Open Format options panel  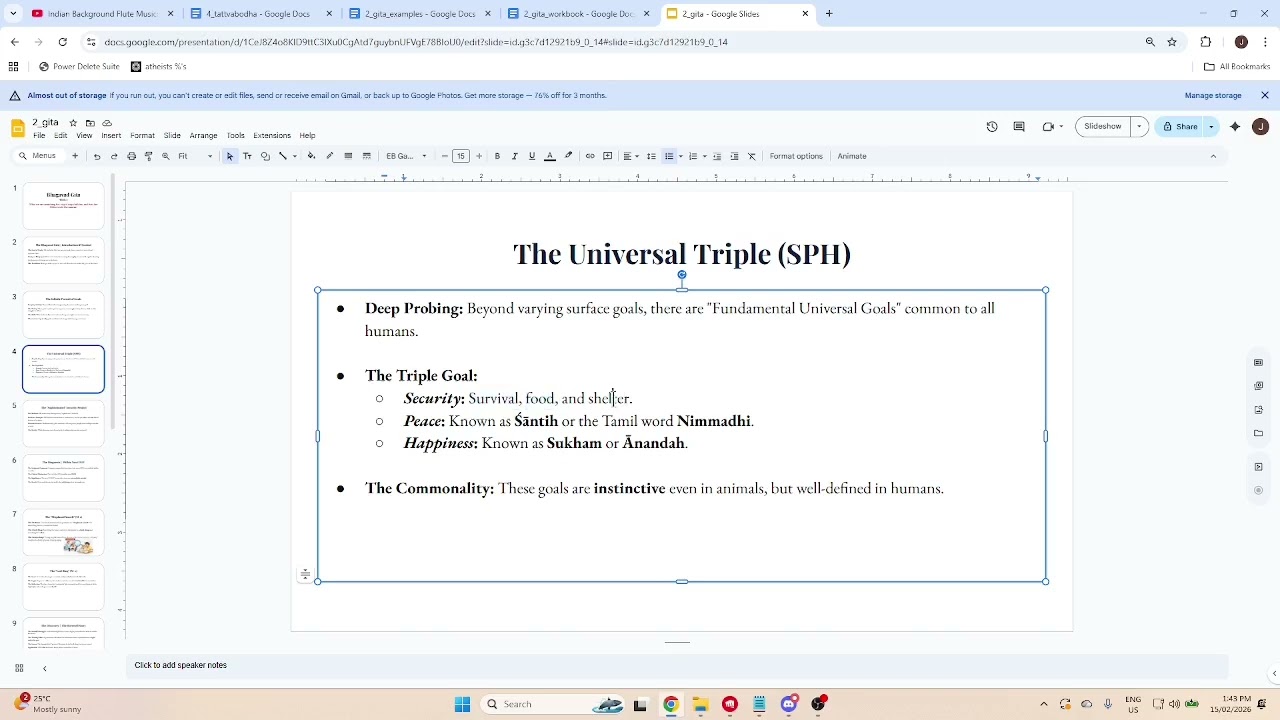click(x=796, y=156)
